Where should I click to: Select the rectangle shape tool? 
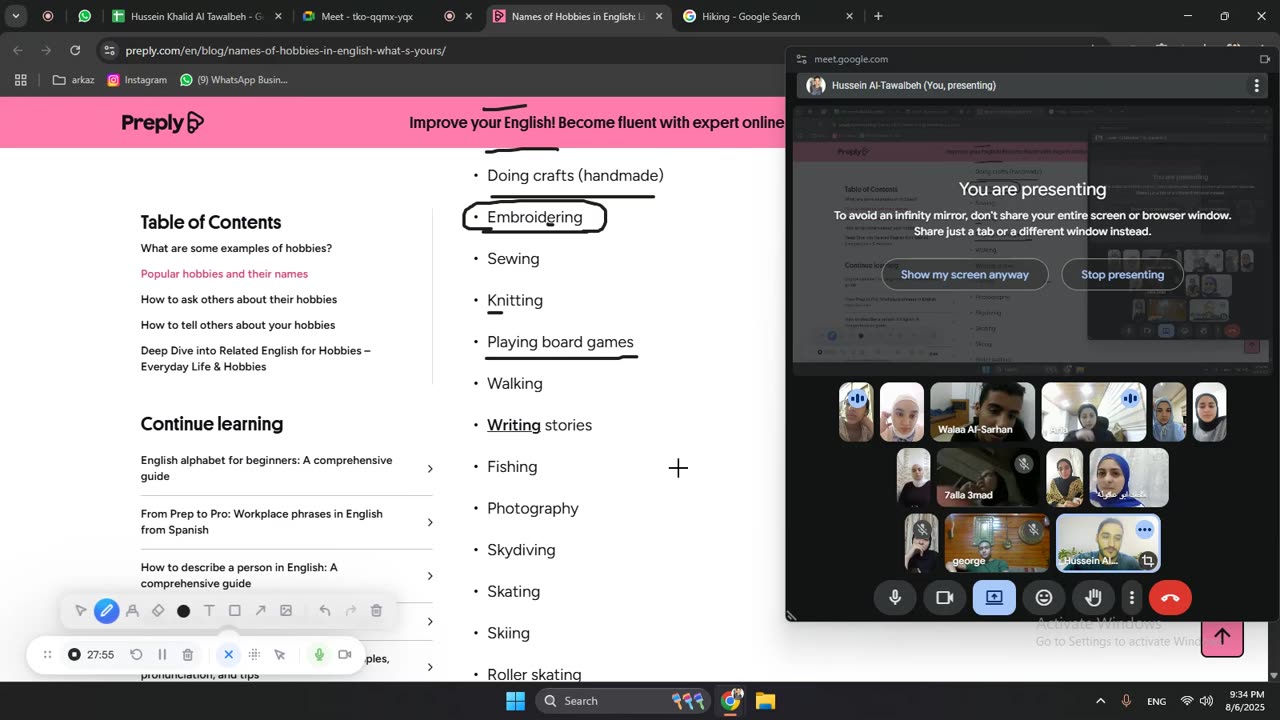tap(235, 611)
